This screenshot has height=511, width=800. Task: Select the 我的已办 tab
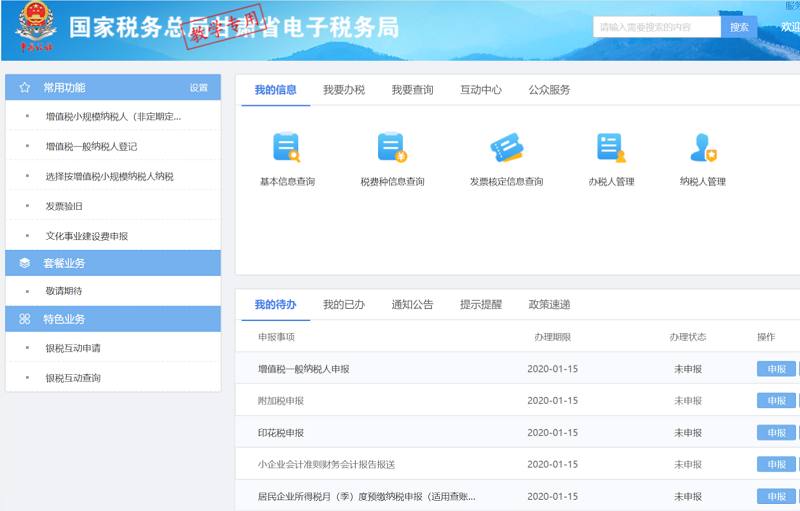pyautogui.click(x=344, y=305)
